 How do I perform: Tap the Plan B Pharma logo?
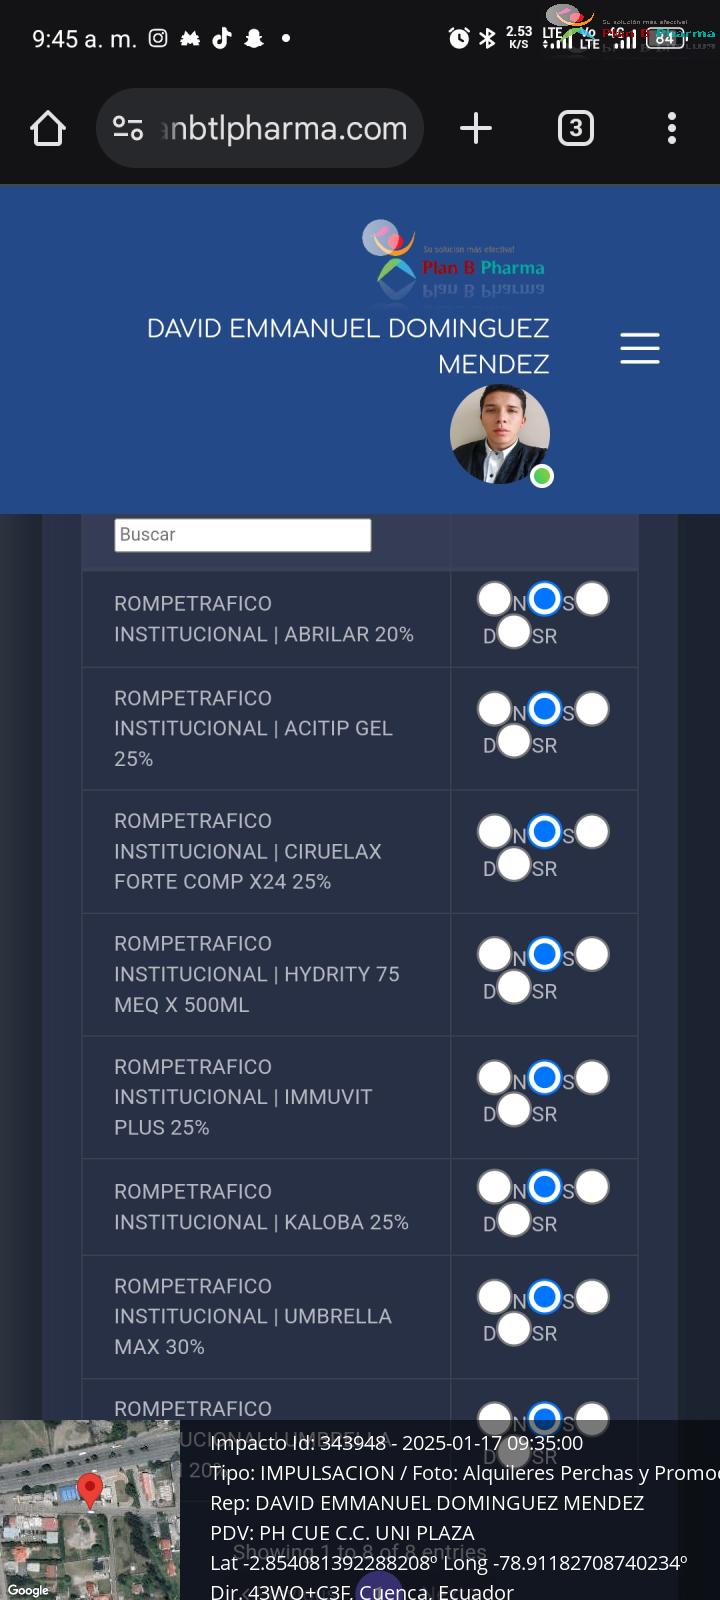(454, 259)
